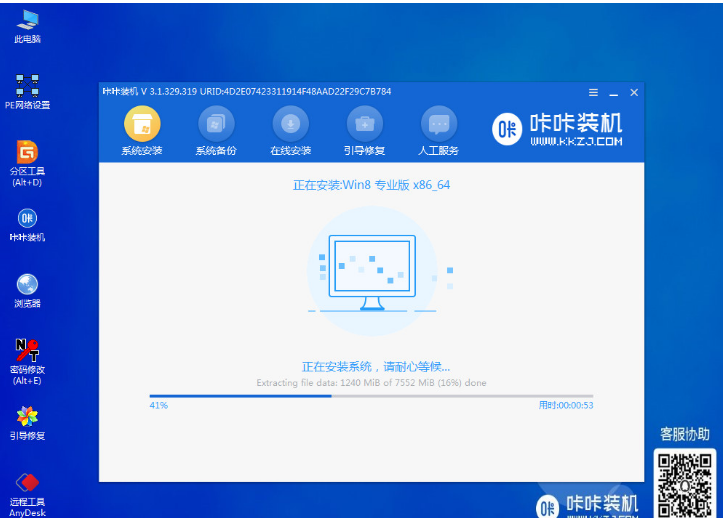Open the 系统备份 backup icon
723x518 pixels.
216,125
